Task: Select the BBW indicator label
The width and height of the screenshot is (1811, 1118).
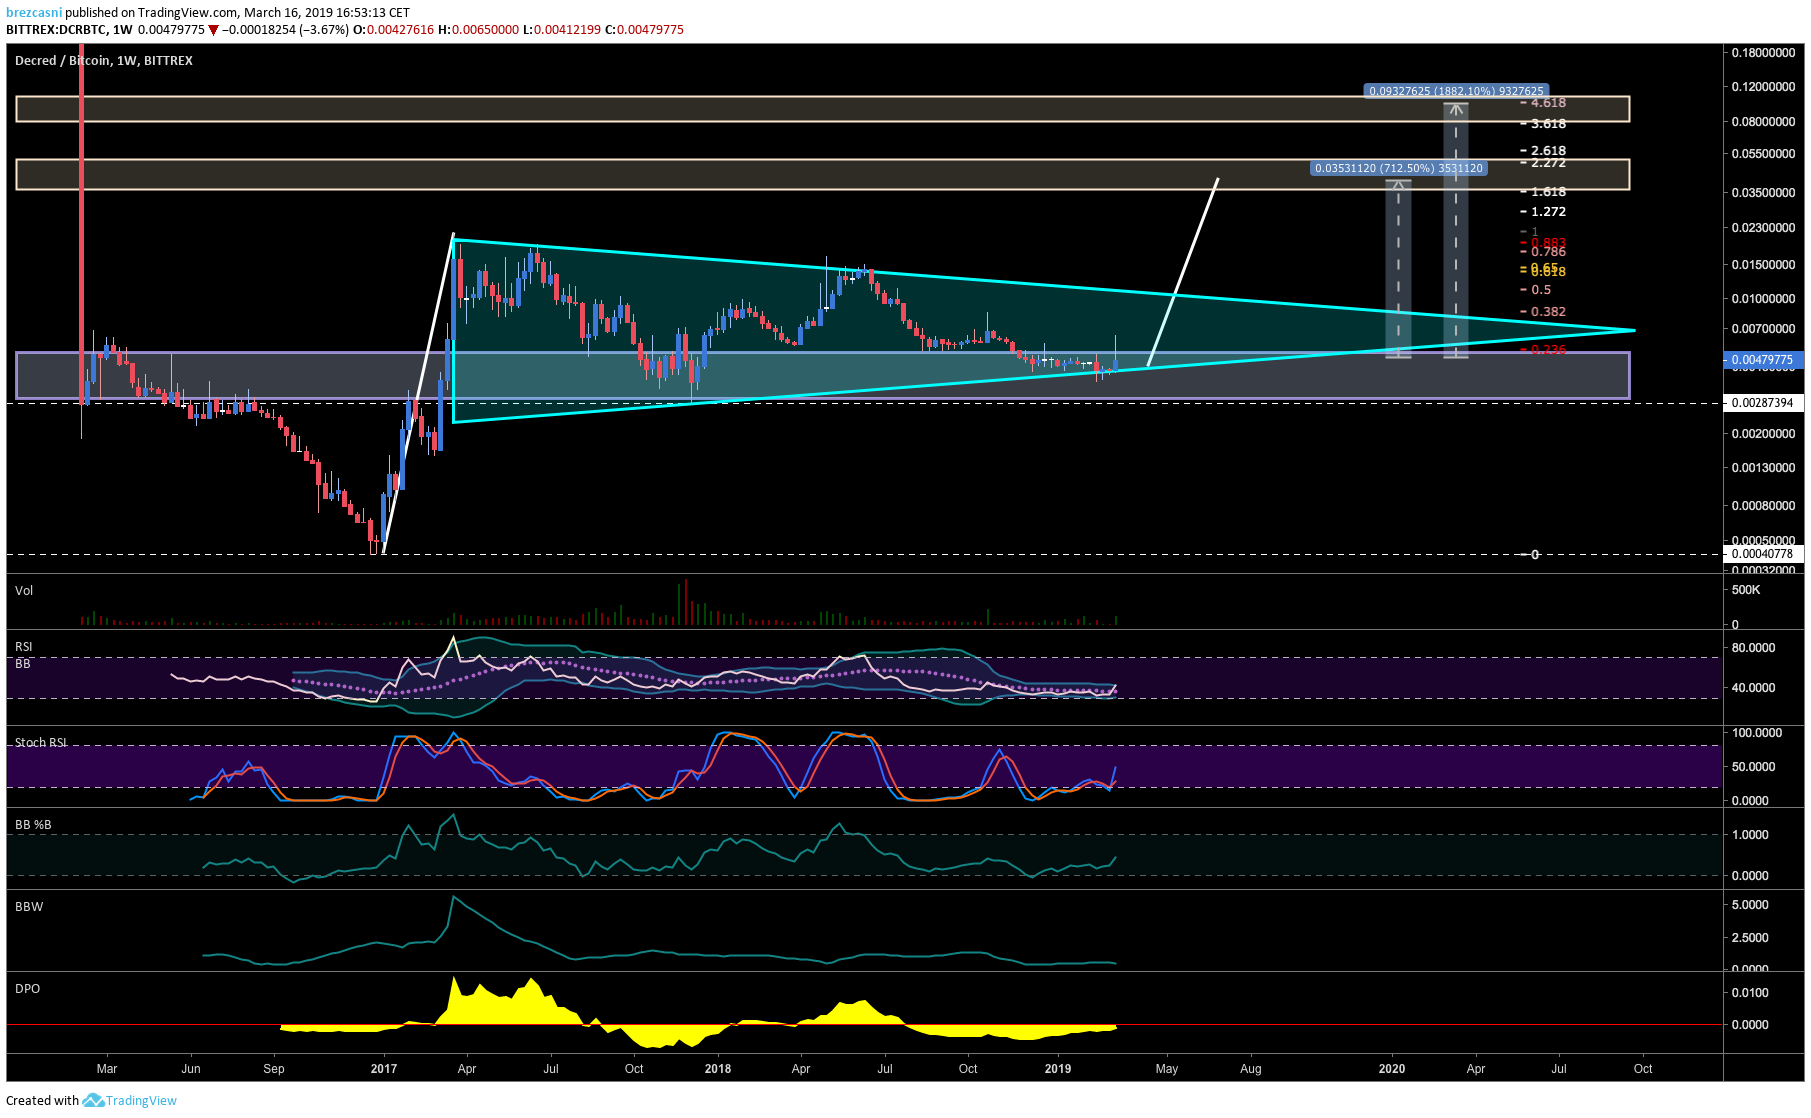Action: (29, 907)
